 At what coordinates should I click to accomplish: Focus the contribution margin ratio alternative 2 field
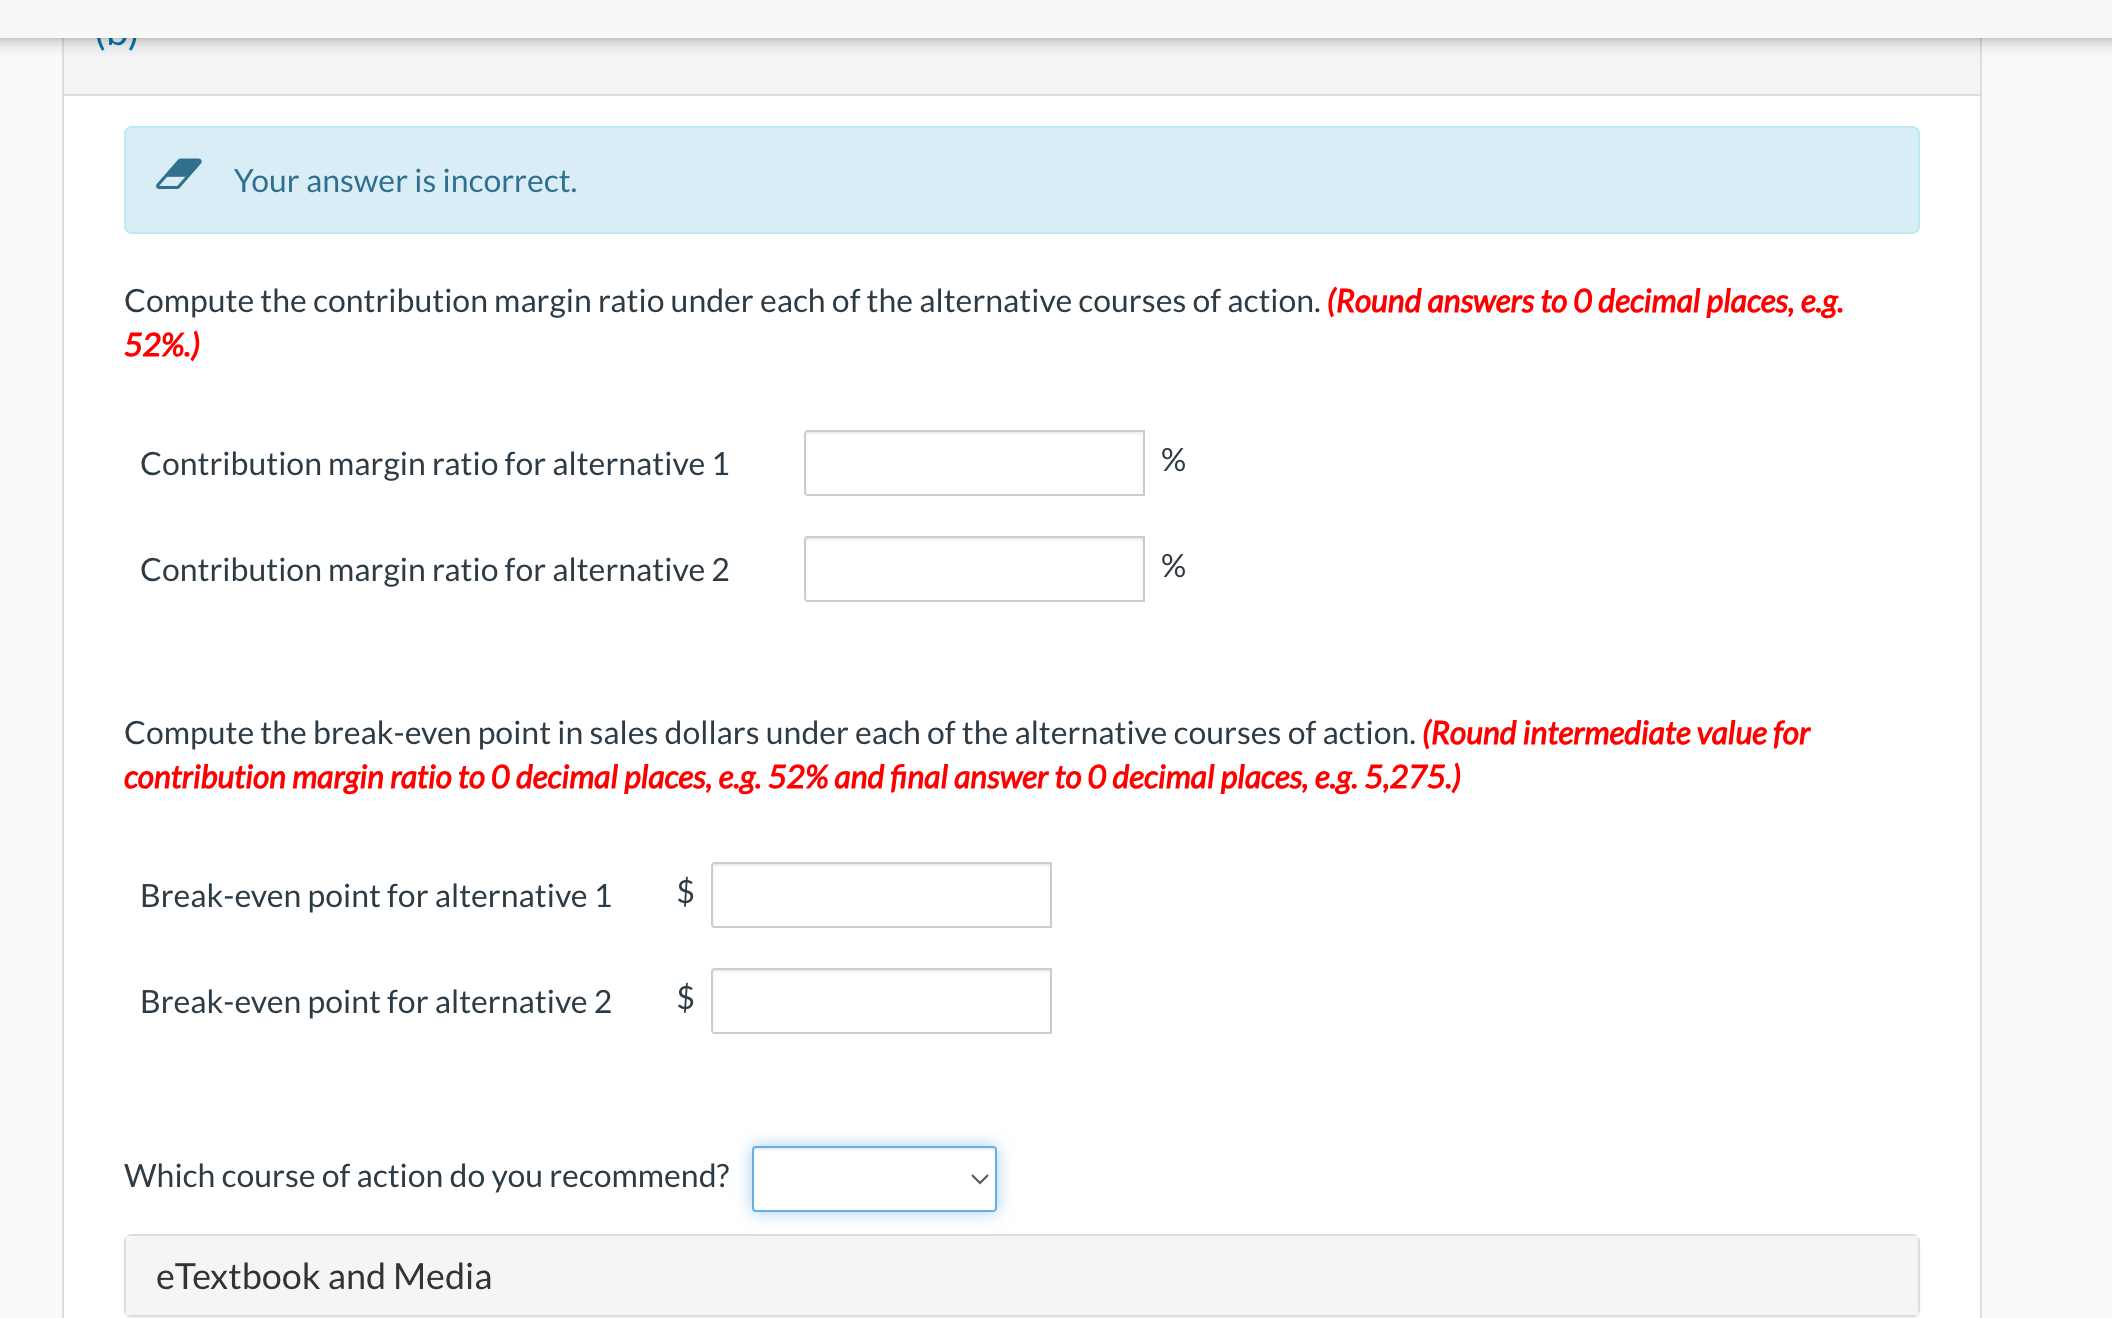(x=973, y=569)
